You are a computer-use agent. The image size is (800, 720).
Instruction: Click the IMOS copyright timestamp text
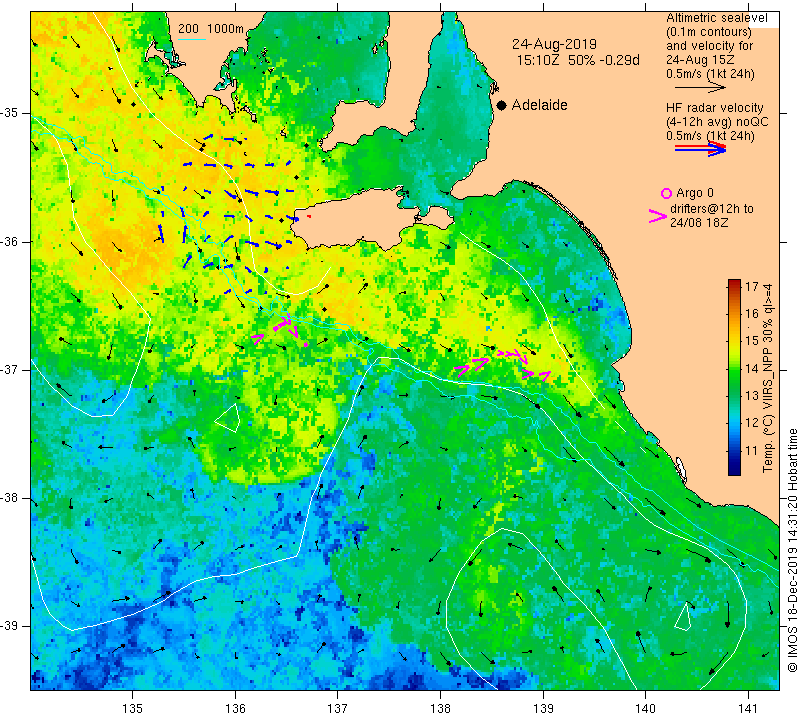pos(792,549)
